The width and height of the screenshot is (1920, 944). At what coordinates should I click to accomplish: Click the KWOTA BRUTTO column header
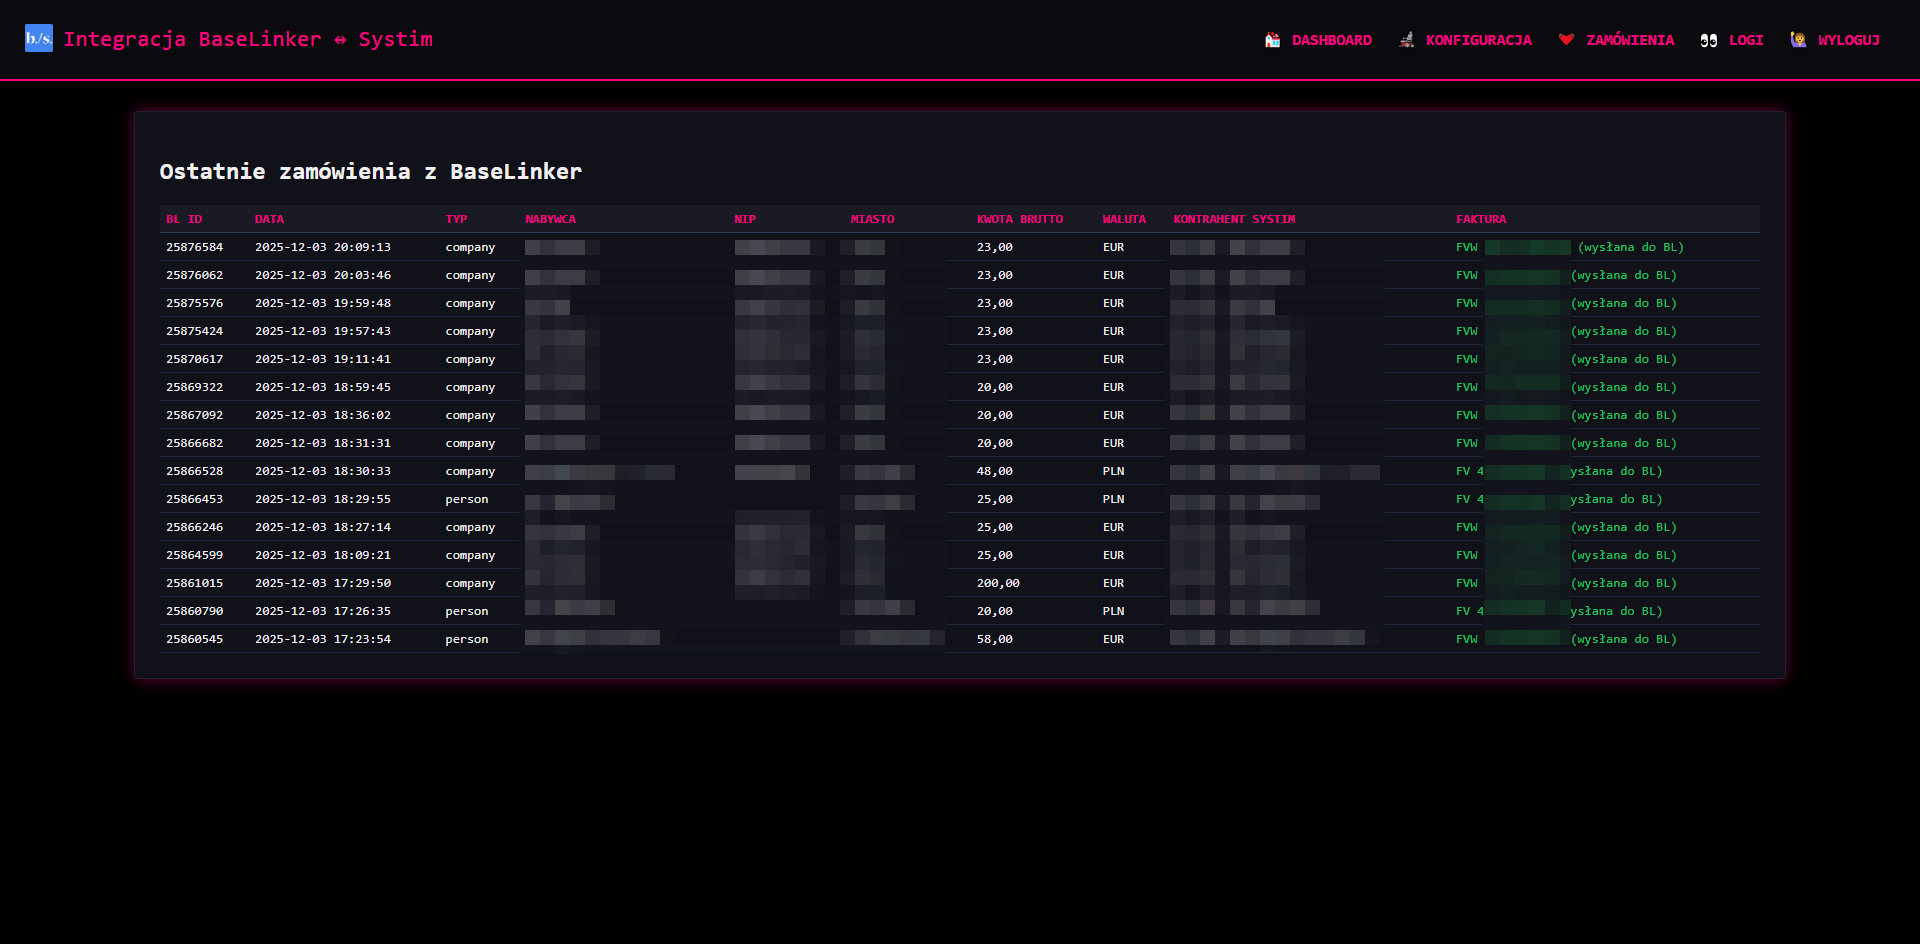[1019, 219]
